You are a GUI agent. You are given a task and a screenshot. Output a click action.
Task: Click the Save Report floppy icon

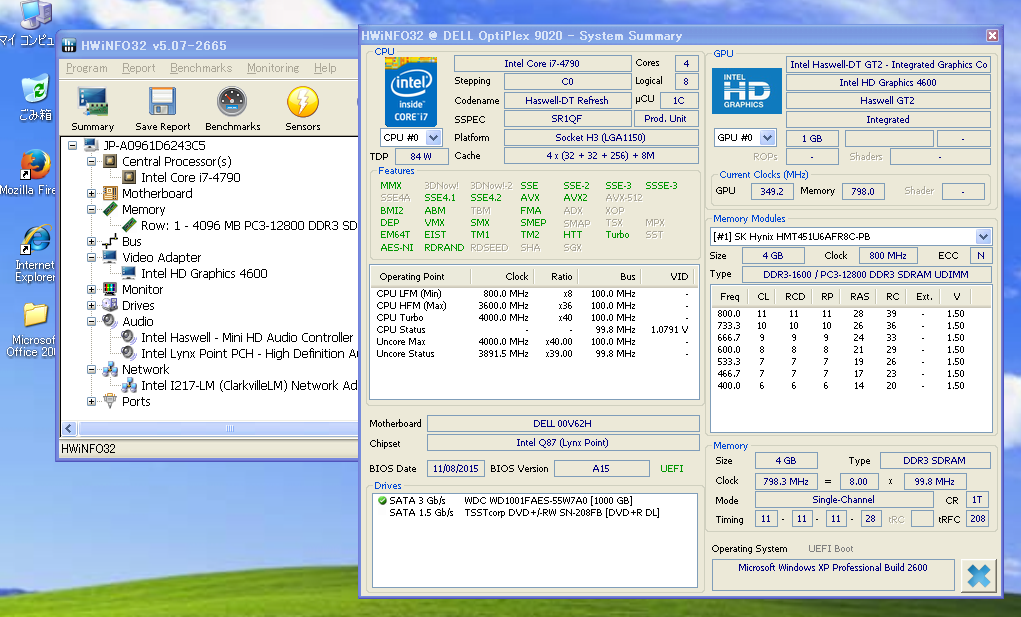tap(162, 103)
